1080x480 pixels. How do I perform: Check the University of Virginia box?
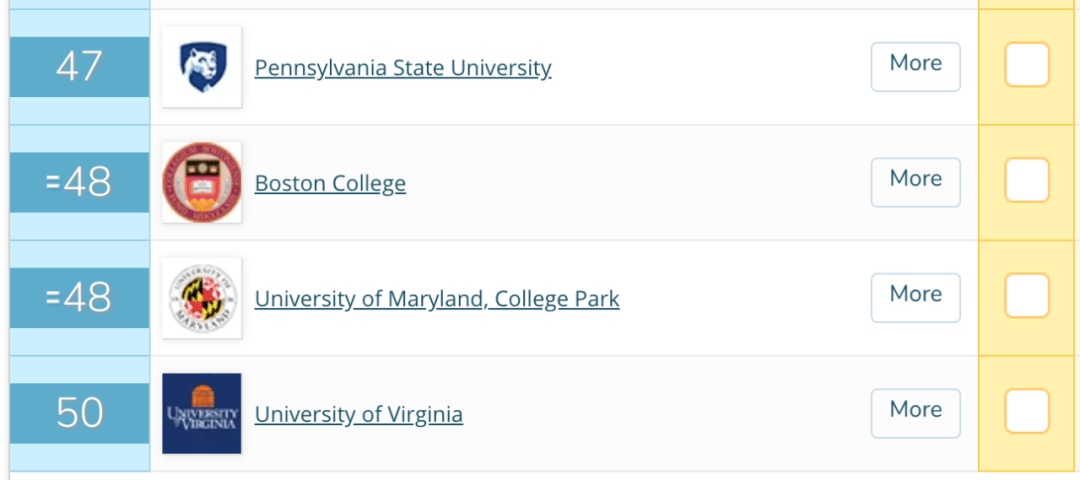pos(1026,412)
